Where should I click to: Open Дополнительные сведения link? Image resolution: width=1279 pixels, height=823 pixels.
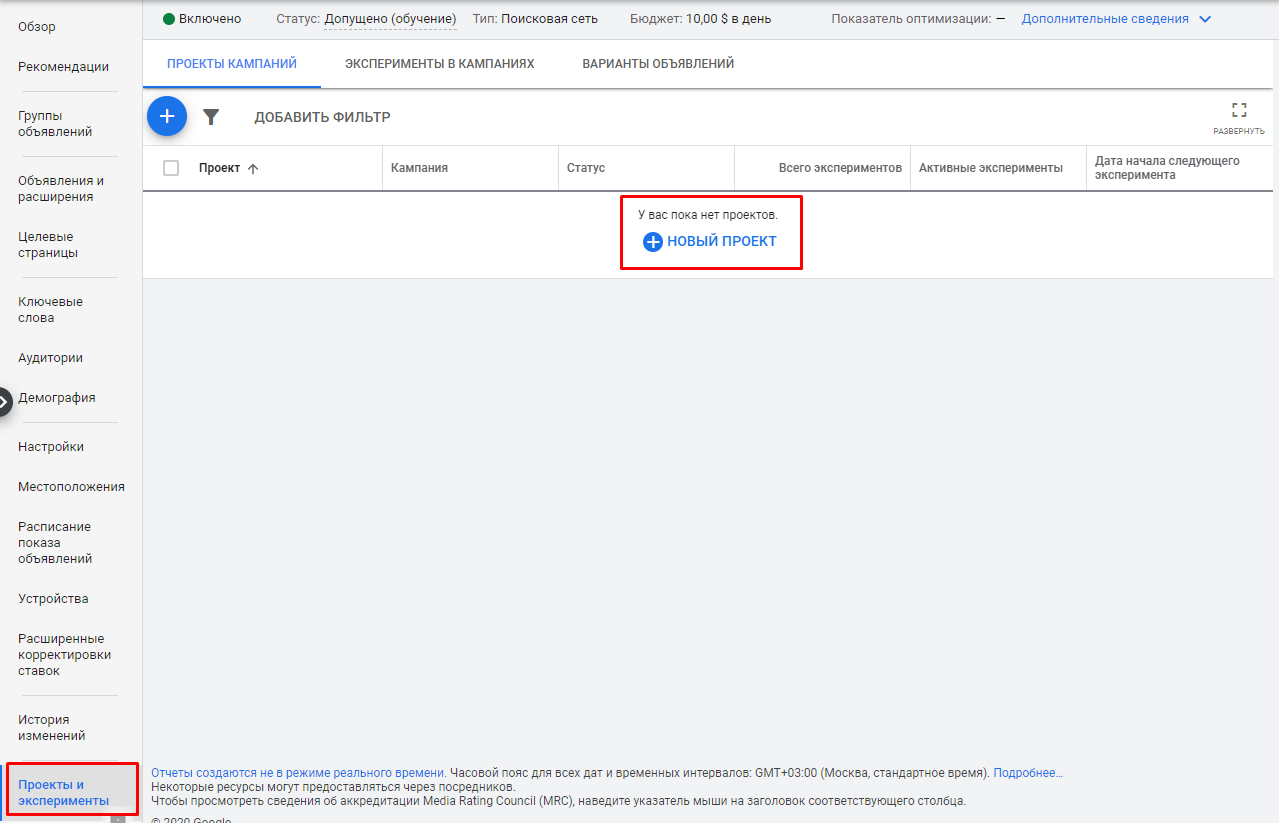coord(1105,19)
